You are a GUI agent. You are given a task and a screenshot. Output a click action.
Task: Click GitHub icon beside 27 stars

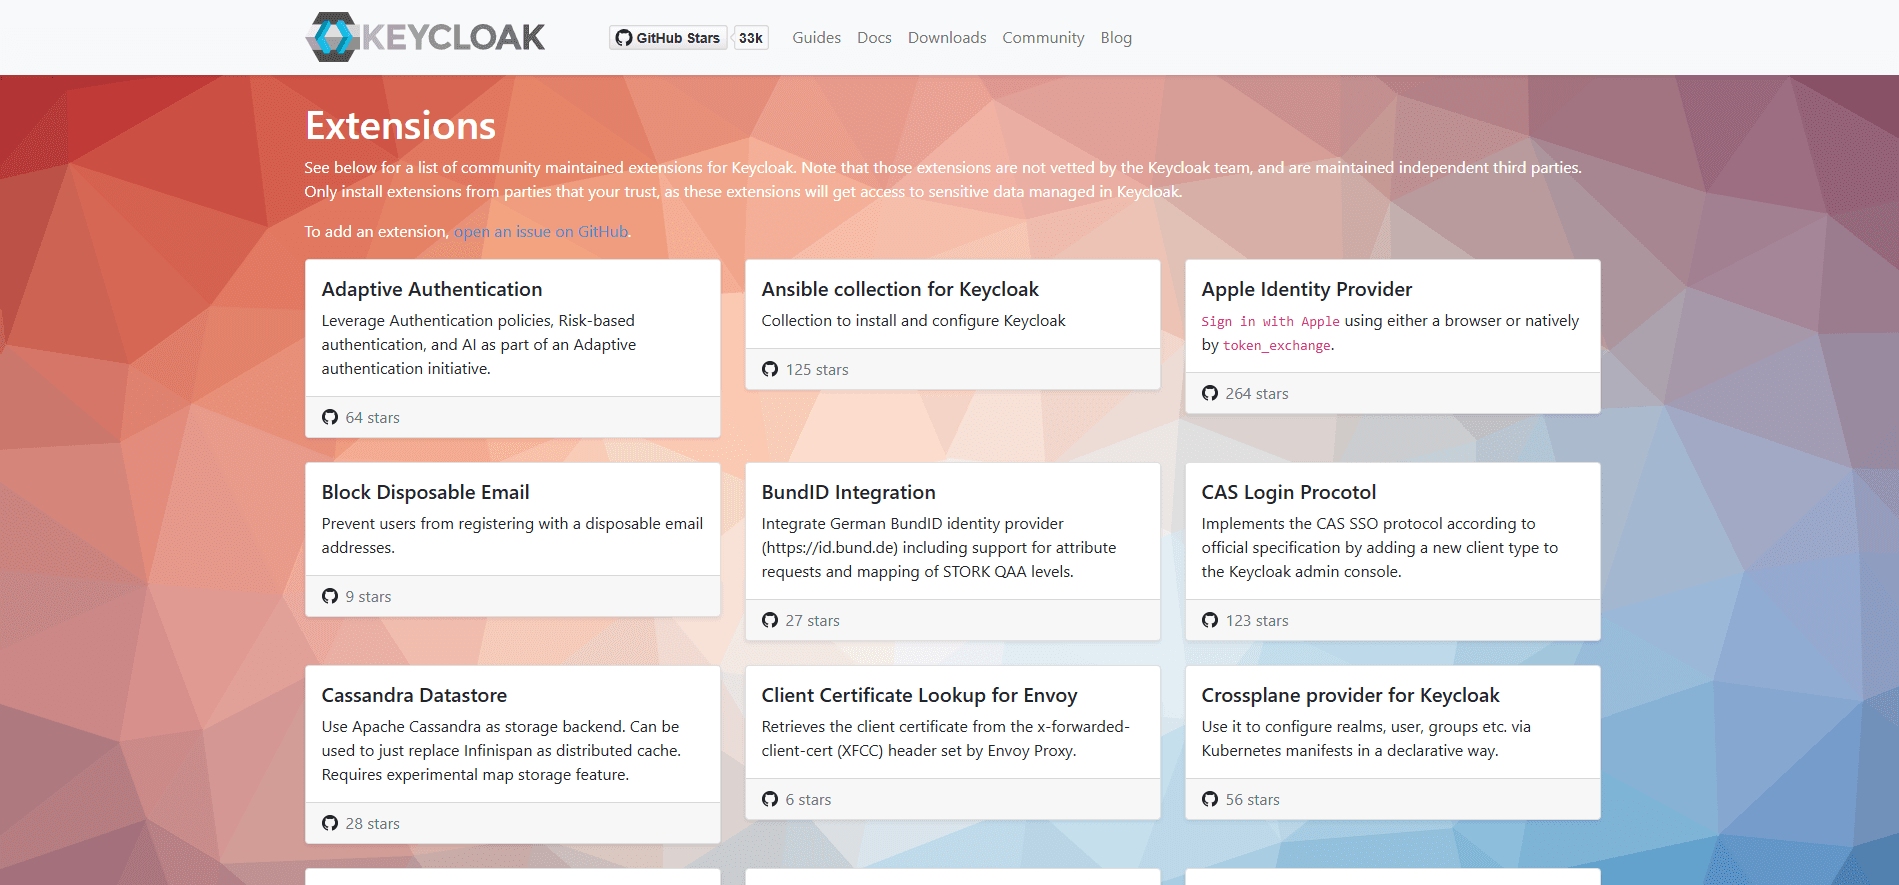click(x=770, y=621)
